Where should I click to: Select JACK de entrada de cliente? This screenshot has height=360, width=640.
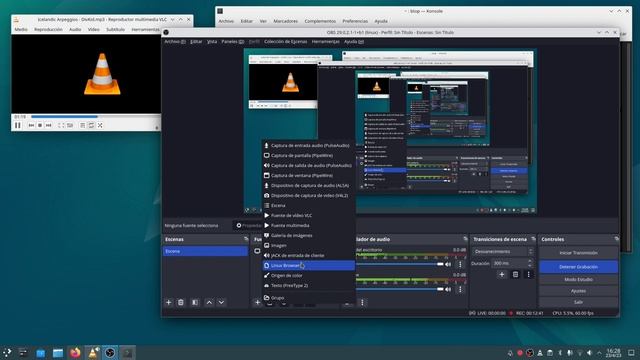tap(309, 256)
